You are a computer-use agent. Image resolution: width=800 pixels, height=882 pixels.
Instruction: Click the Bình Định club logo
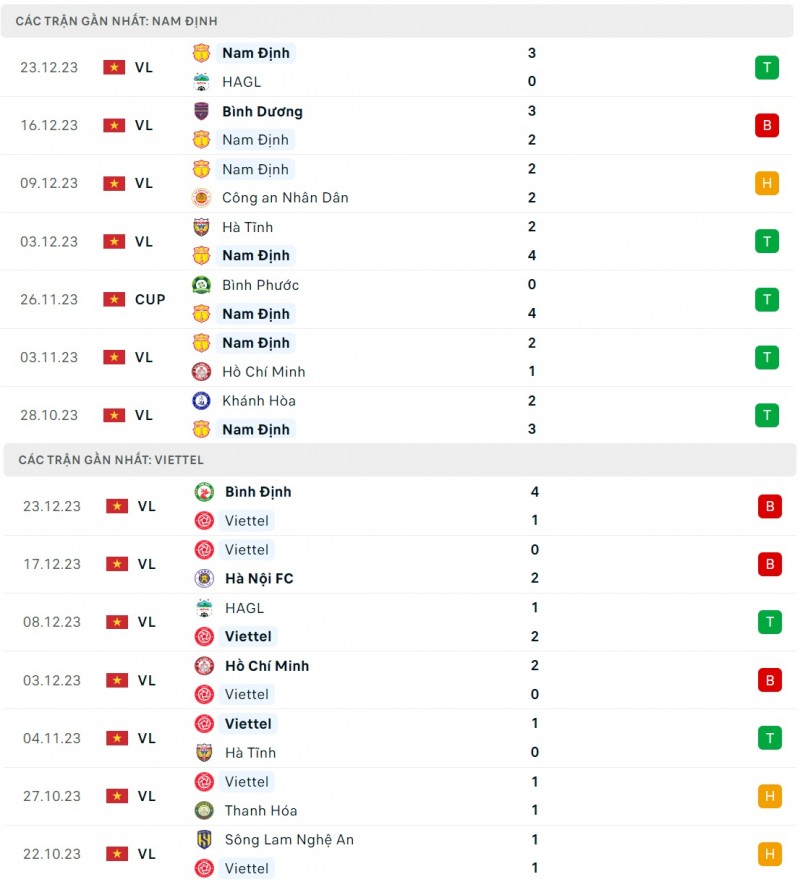coord(204,492)
